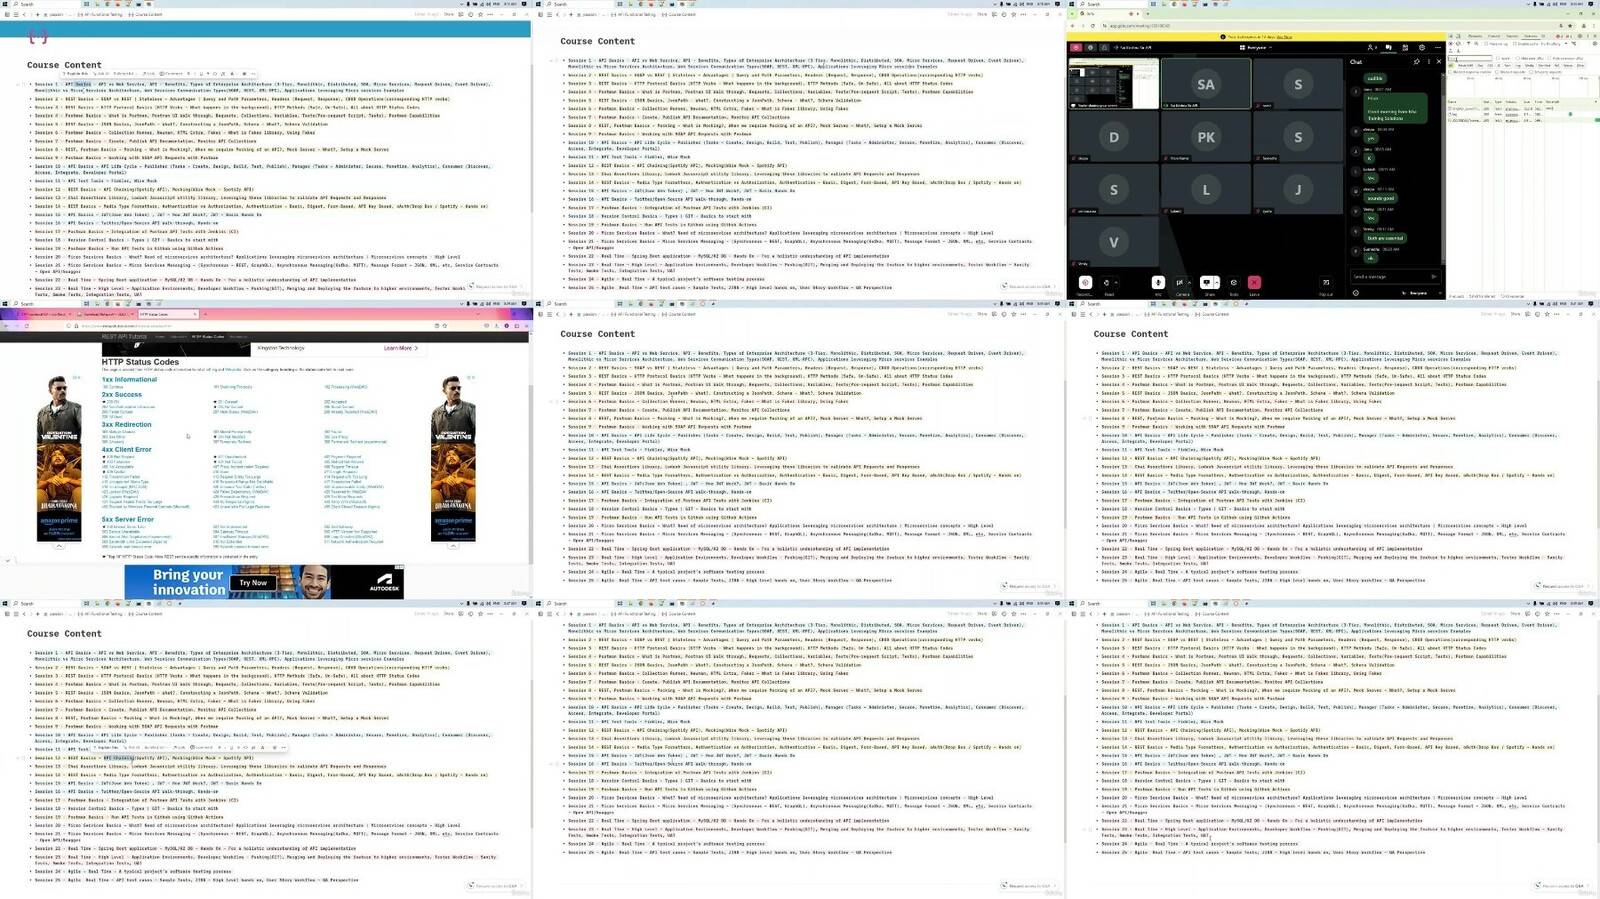Screen dimensions: 1600x899
Task: Click Try Now on the Autodesk ad
Action: click(x=253, y=583)
